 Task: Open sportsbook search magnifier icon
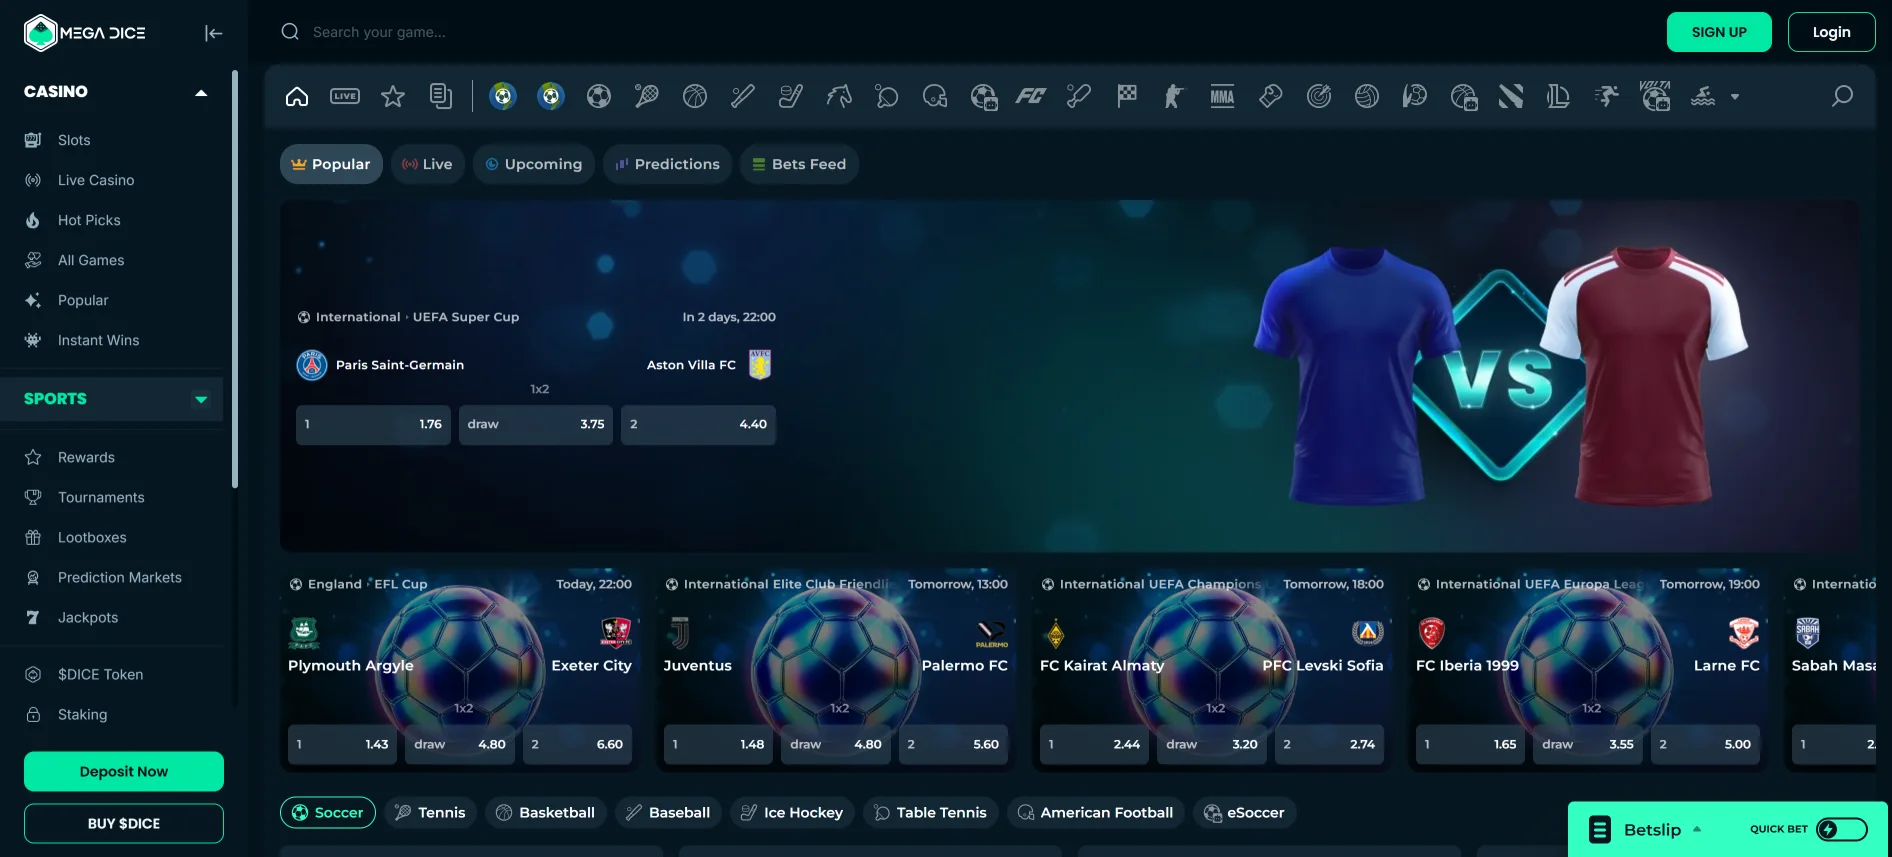pos(1842,96)
